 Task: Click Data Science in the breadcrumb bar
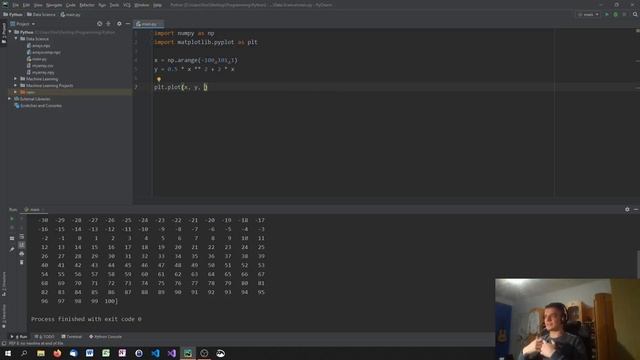[x=41, y=15]
